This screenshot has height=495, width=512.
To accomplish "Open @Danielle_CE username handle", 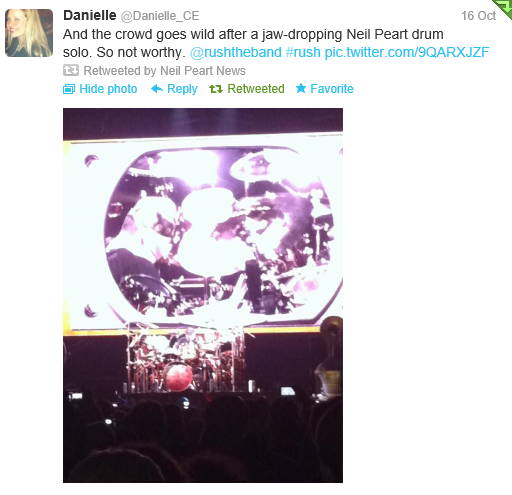I will point(160,16).
